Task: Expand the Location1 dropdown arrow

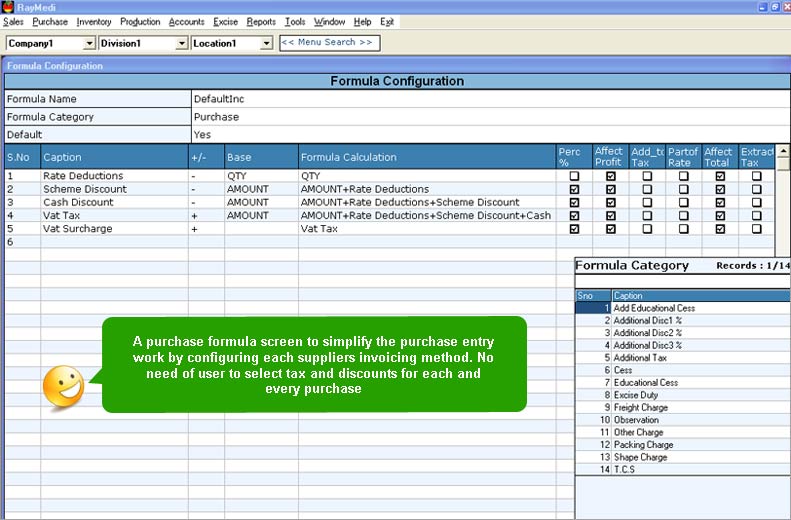Action: tap(266, 43)
